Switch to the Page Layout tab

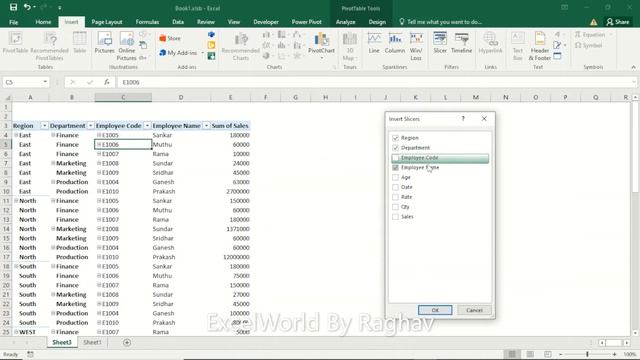pos(107,22)
